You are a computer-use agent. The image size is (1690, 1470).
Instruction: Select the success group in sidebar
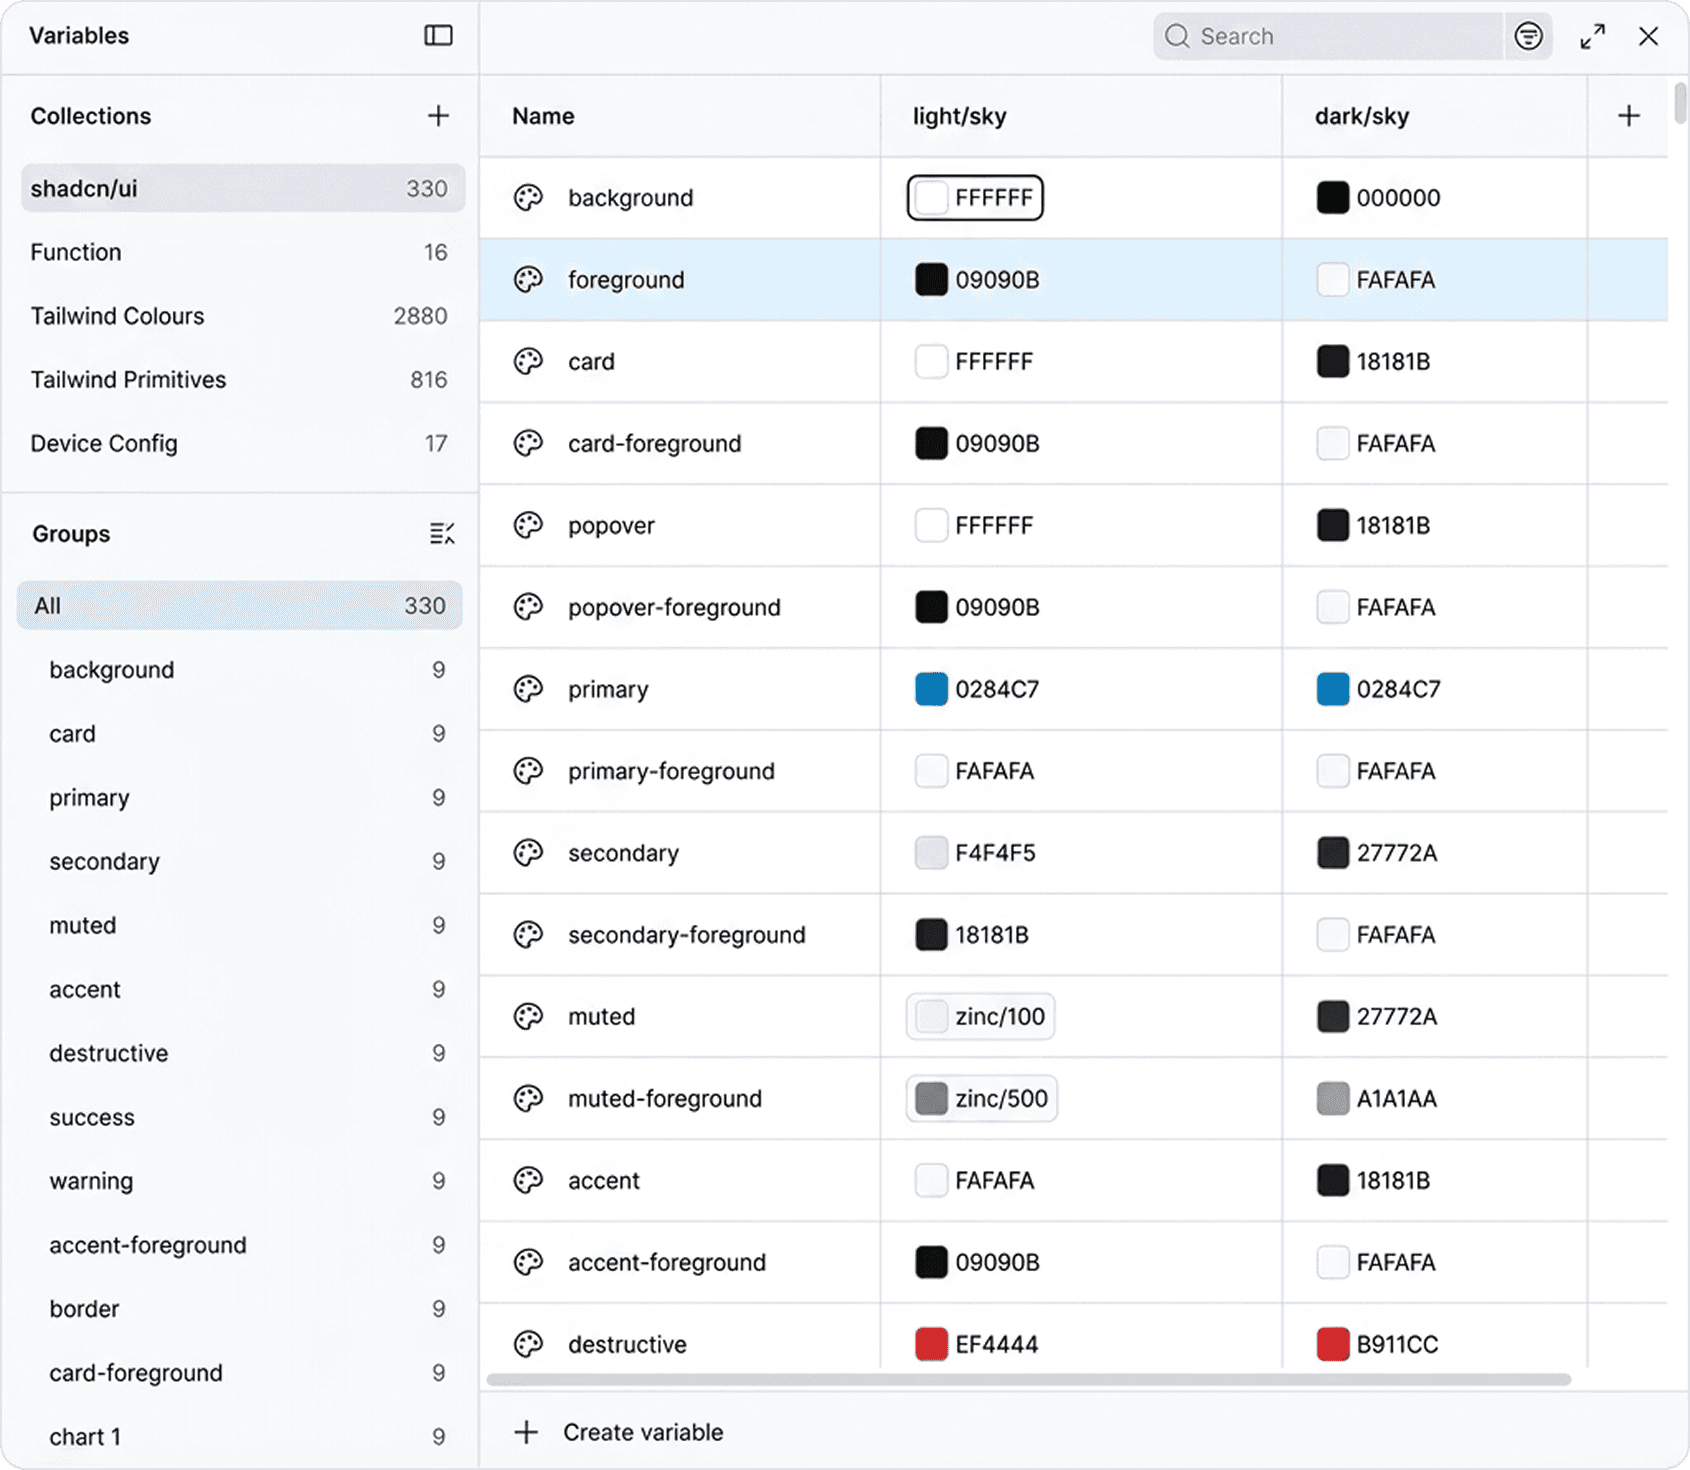click(240, 1117)
